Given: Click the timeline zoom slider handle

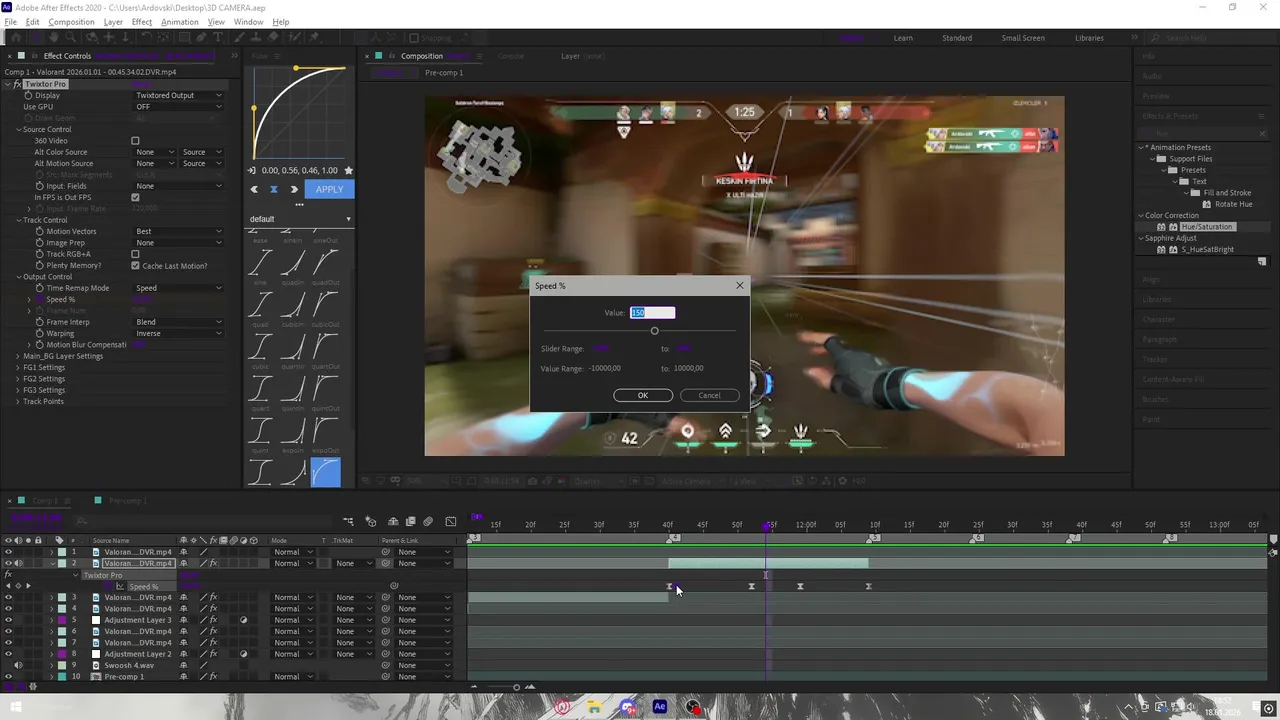Looking at the screenshot, I should [x=516, y=687].
